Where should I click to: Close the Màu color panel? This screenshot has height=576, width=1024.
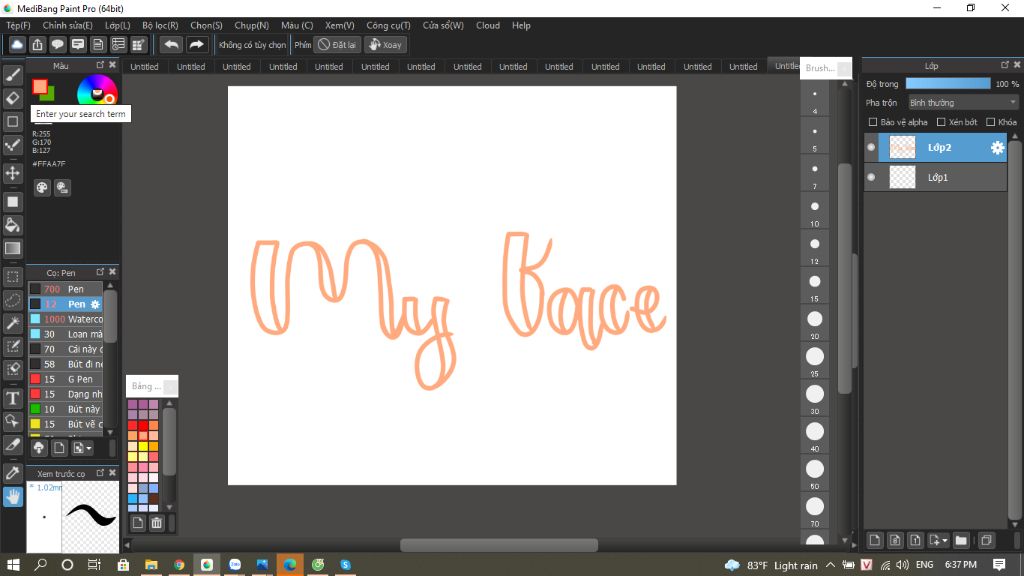pos(112,65)
